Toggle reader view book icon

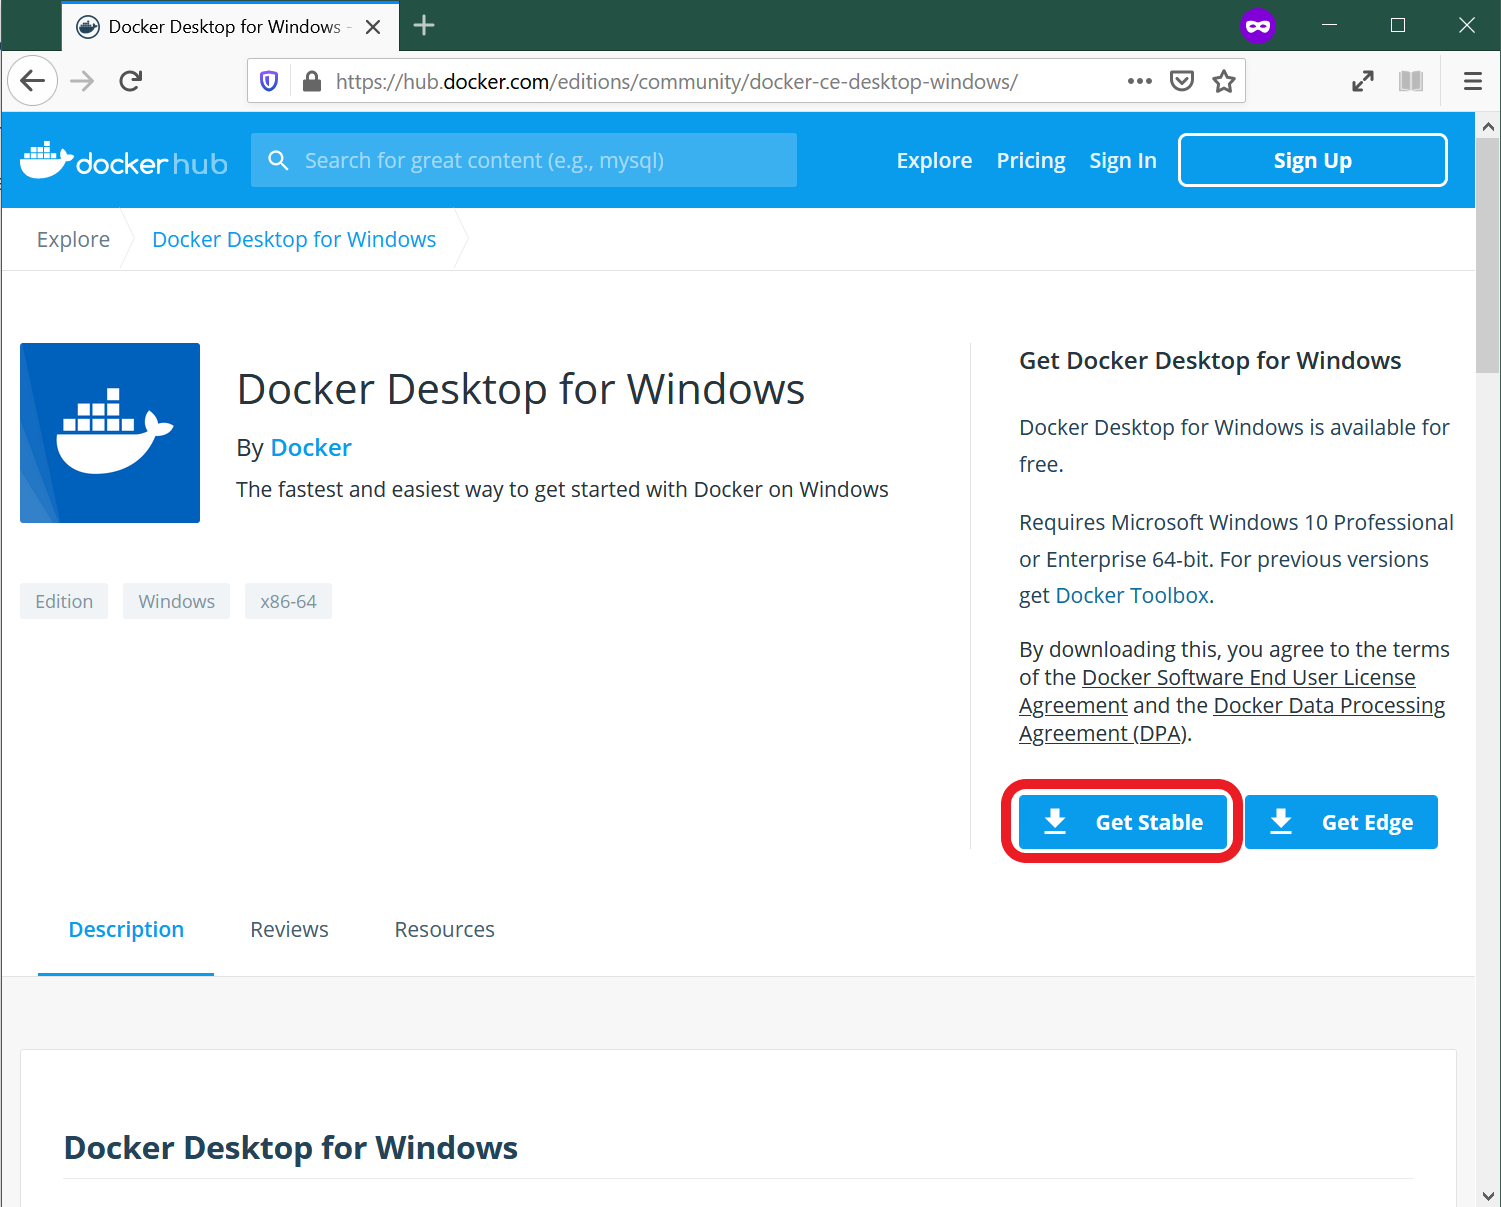click(1411, 81)
